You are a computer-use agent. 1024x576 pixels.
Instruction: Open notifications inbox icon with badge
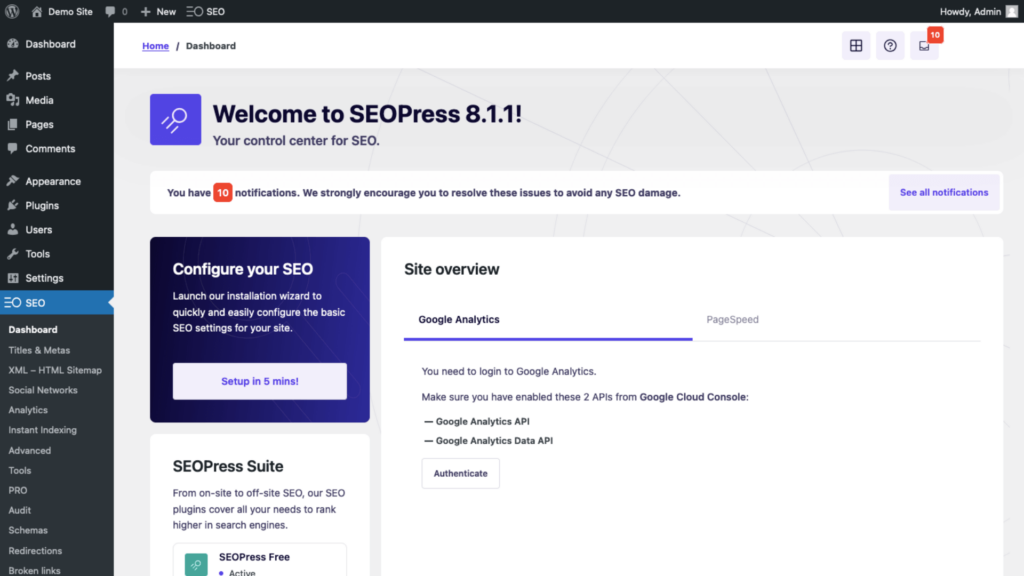(x=924, y=46)
